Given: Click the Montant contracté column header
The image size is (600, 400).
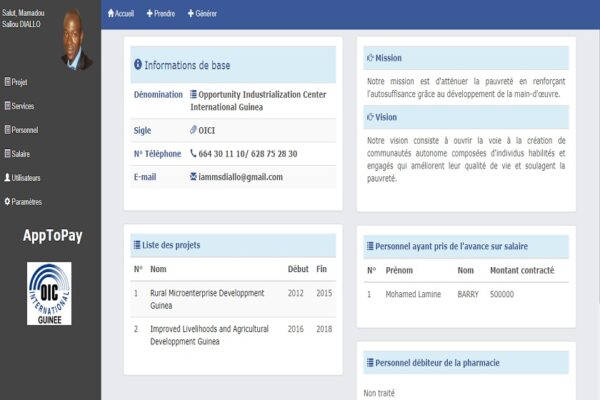Looking at the screenshot, I should coord(522,270).
